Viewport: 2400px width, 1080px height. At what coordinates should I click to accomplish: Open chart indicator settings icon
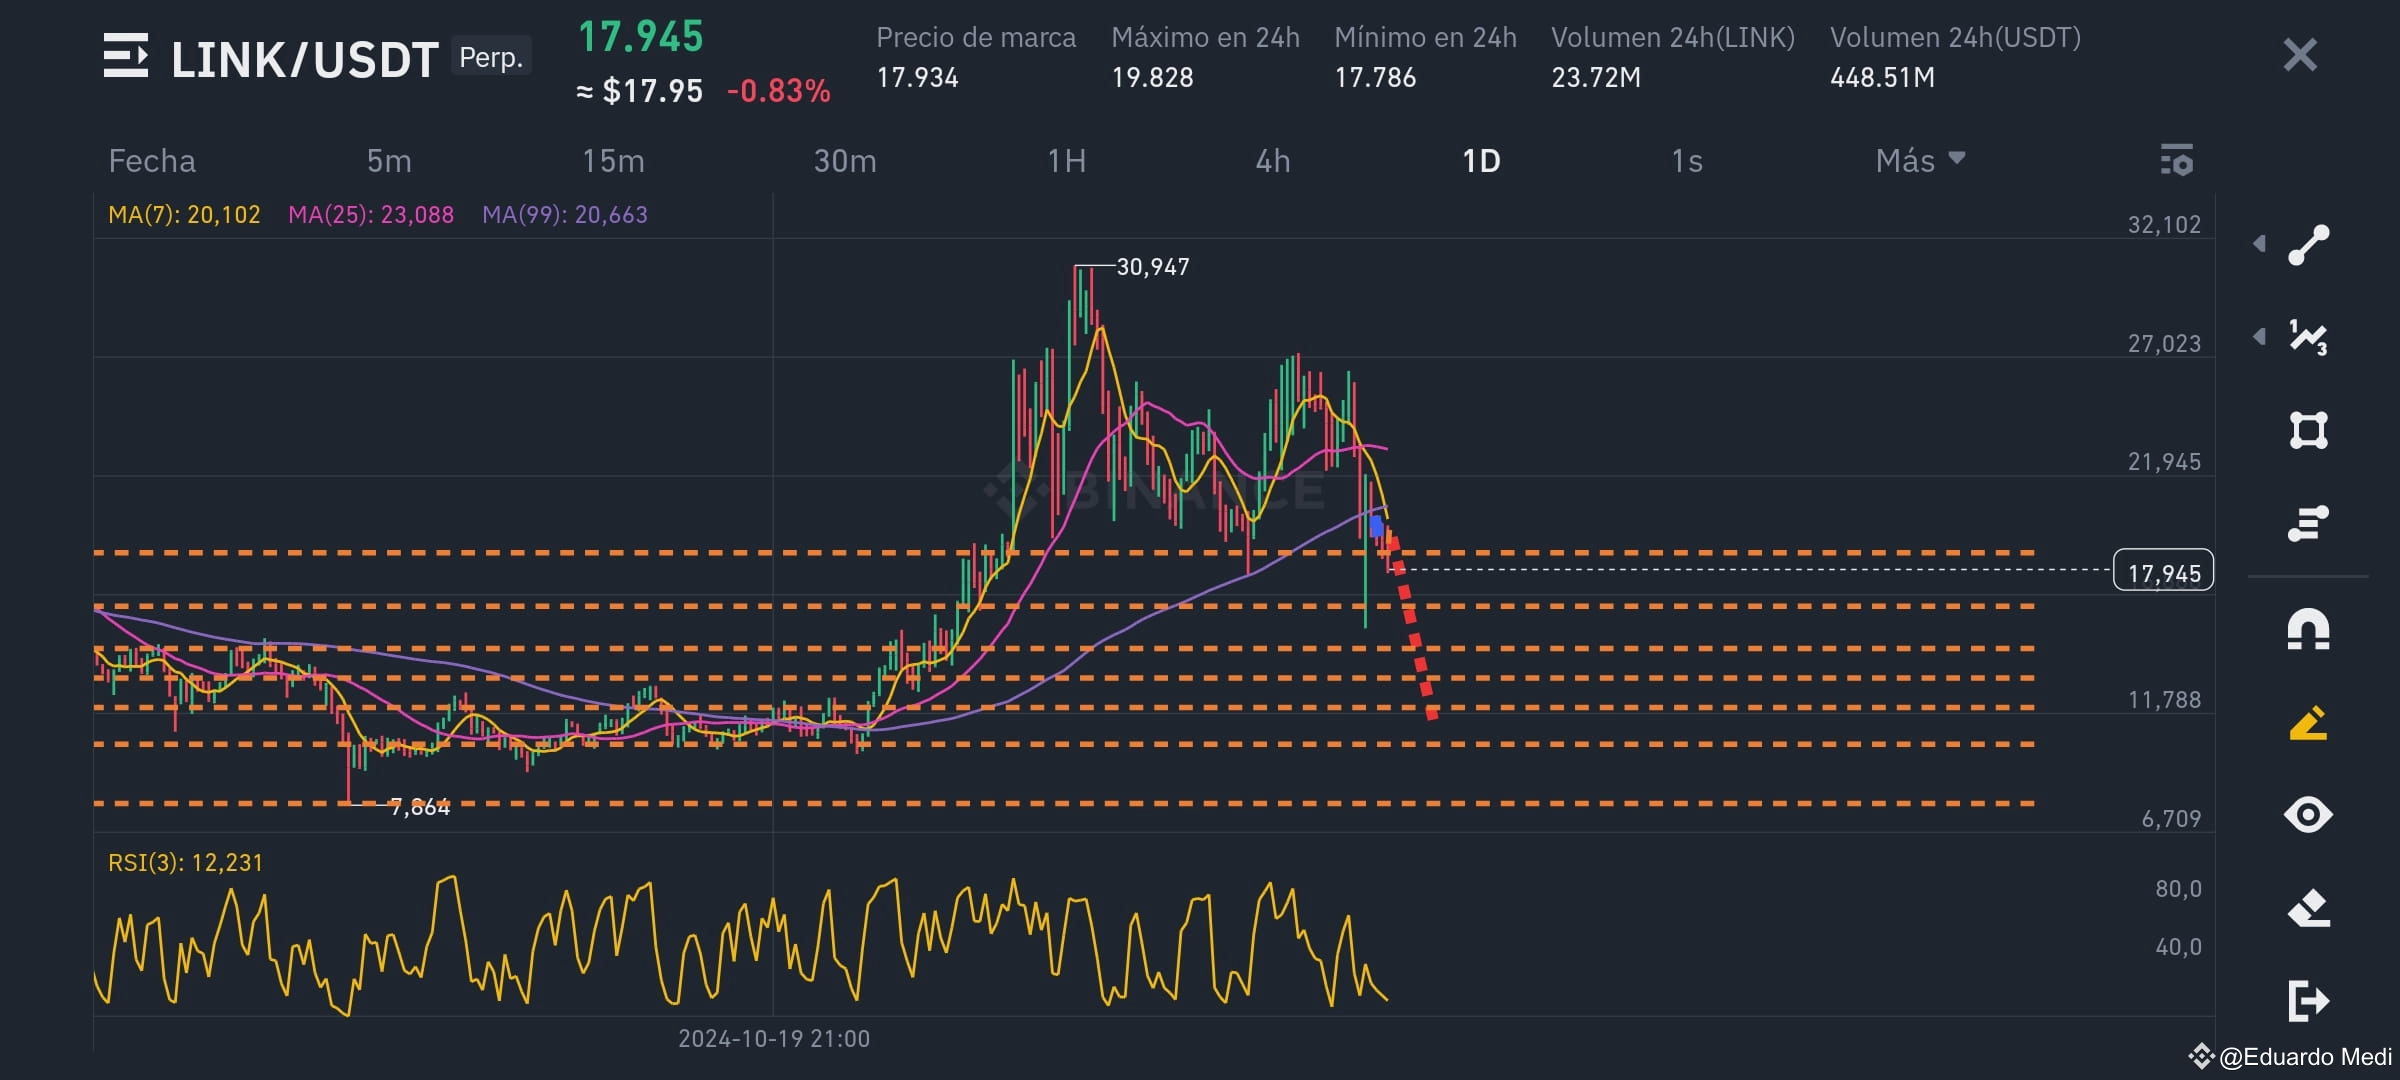[x=2177, y=161]
